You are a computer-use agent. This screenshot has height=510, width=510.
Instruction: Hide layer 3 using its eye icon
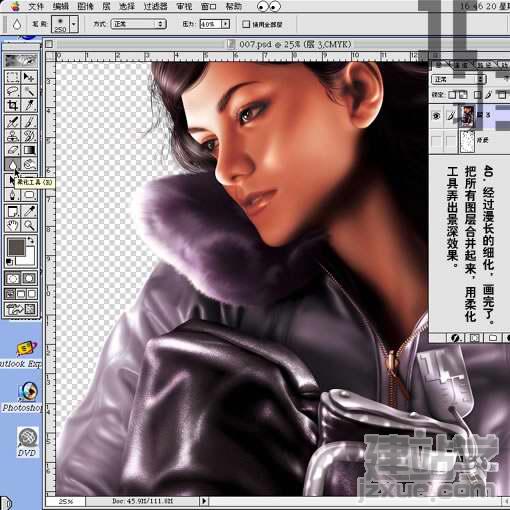[436, 116]
